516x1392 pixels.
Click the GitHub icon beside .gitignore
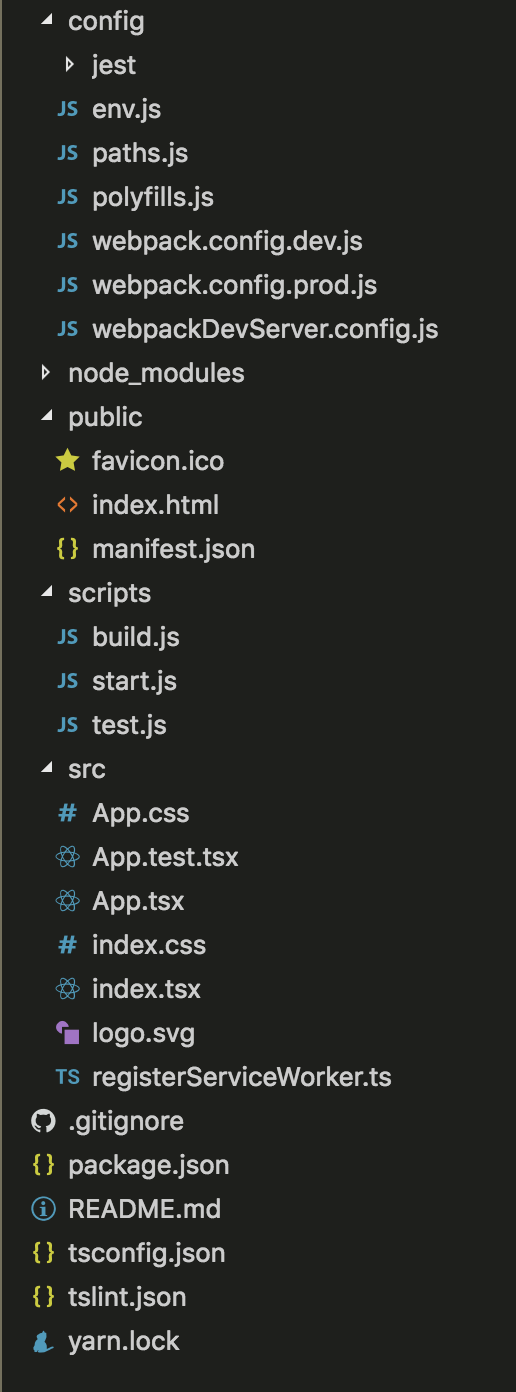click(43, 1121)
